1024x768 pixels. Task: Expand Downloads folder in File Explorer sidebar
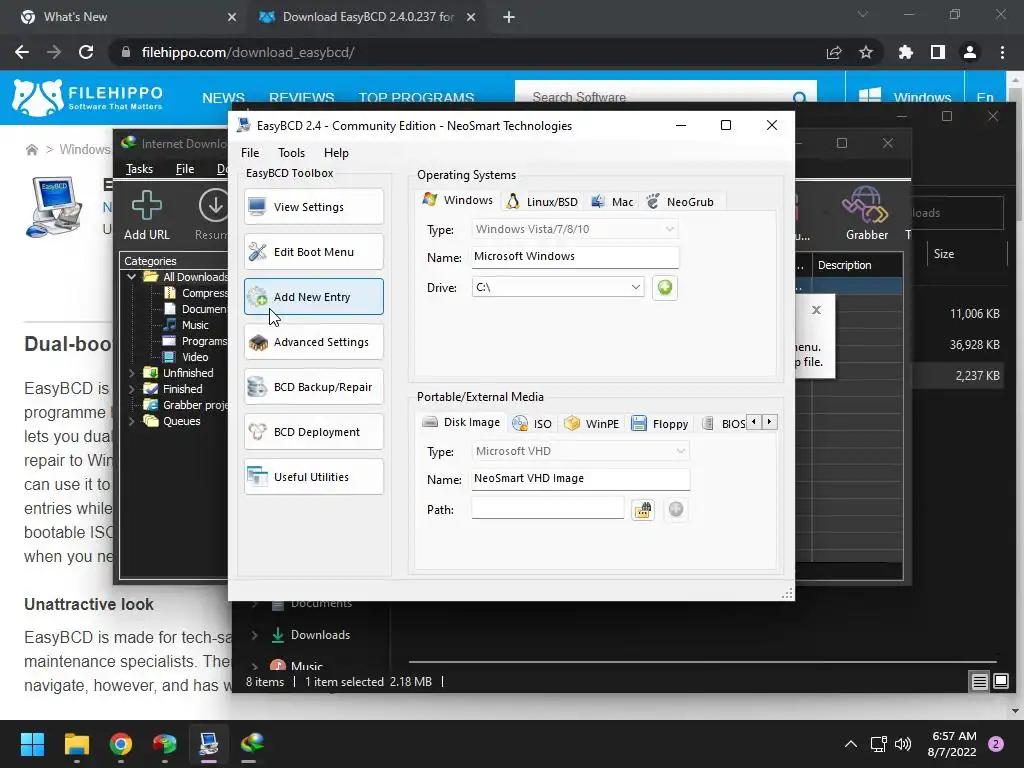255,635
